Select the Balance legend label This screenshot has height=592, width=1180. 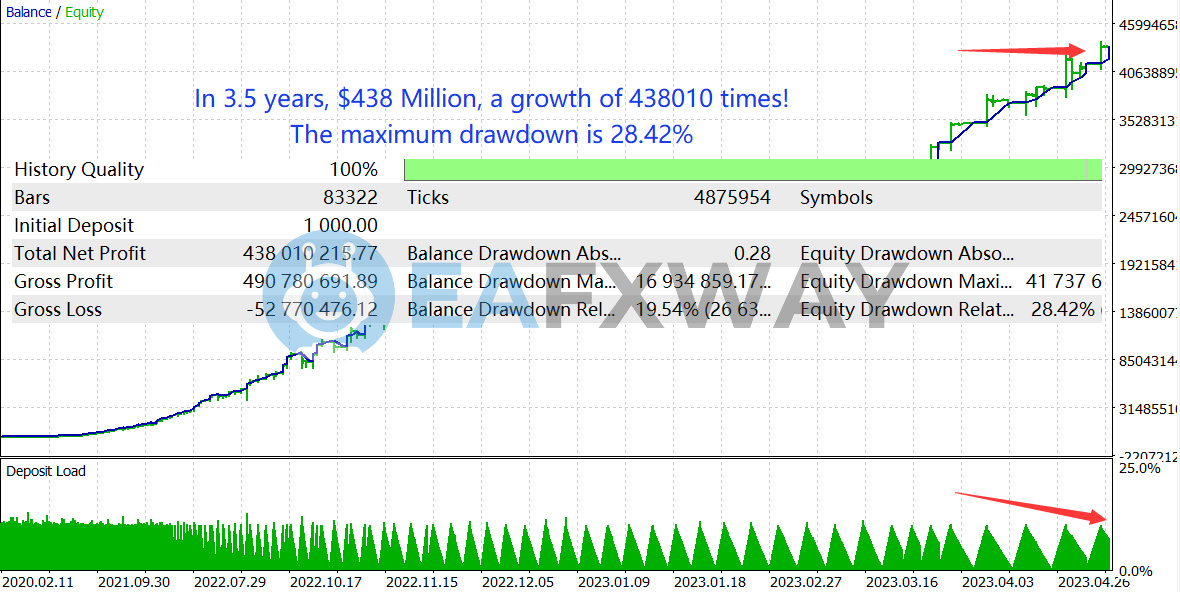pos(28,13)
